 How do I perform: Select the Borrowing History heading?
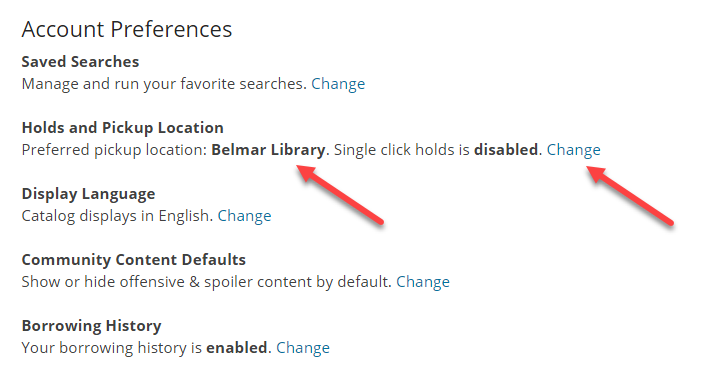click(92, 326)
